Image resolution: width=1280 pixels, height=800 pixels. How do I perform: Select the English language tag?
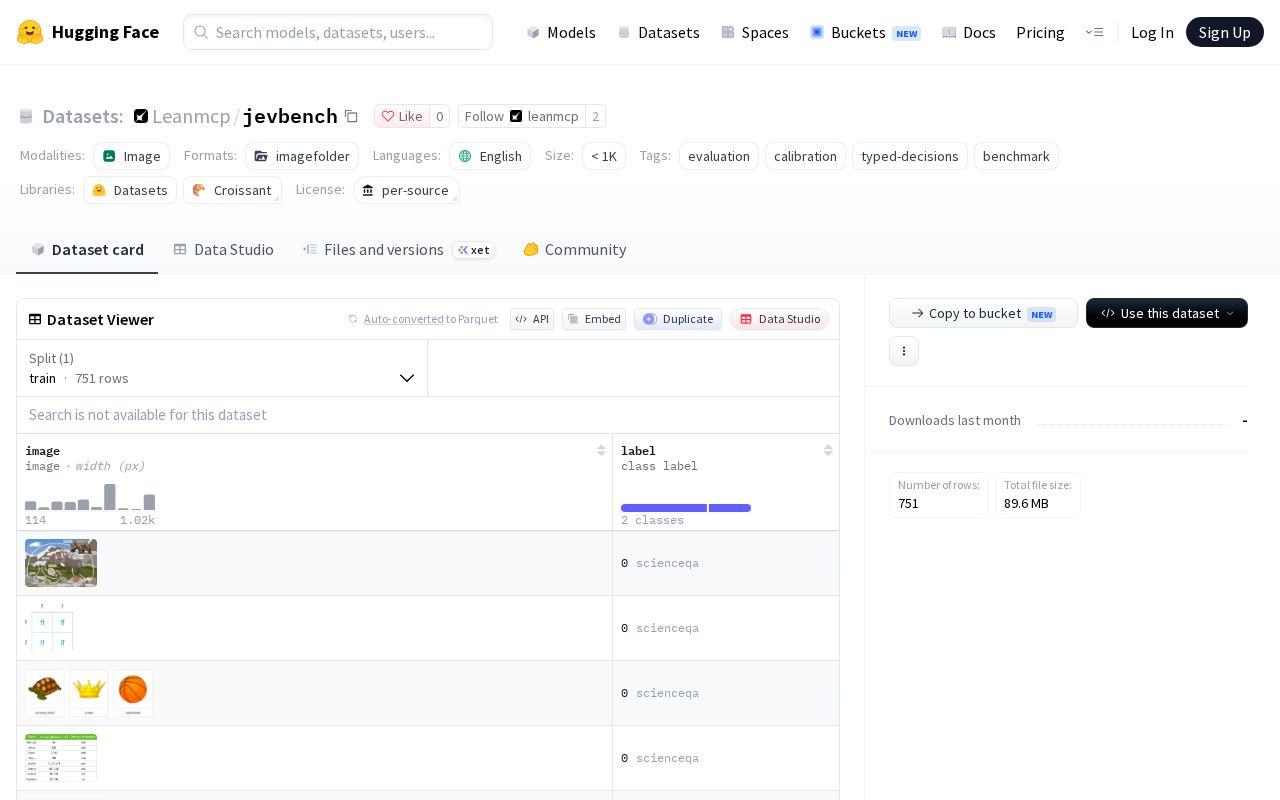click(x=490, y=156)
